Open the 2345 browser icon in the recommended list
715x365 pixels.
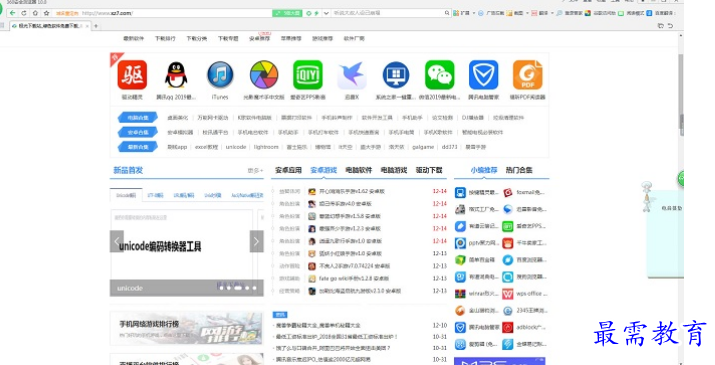[x=508, y=311]
